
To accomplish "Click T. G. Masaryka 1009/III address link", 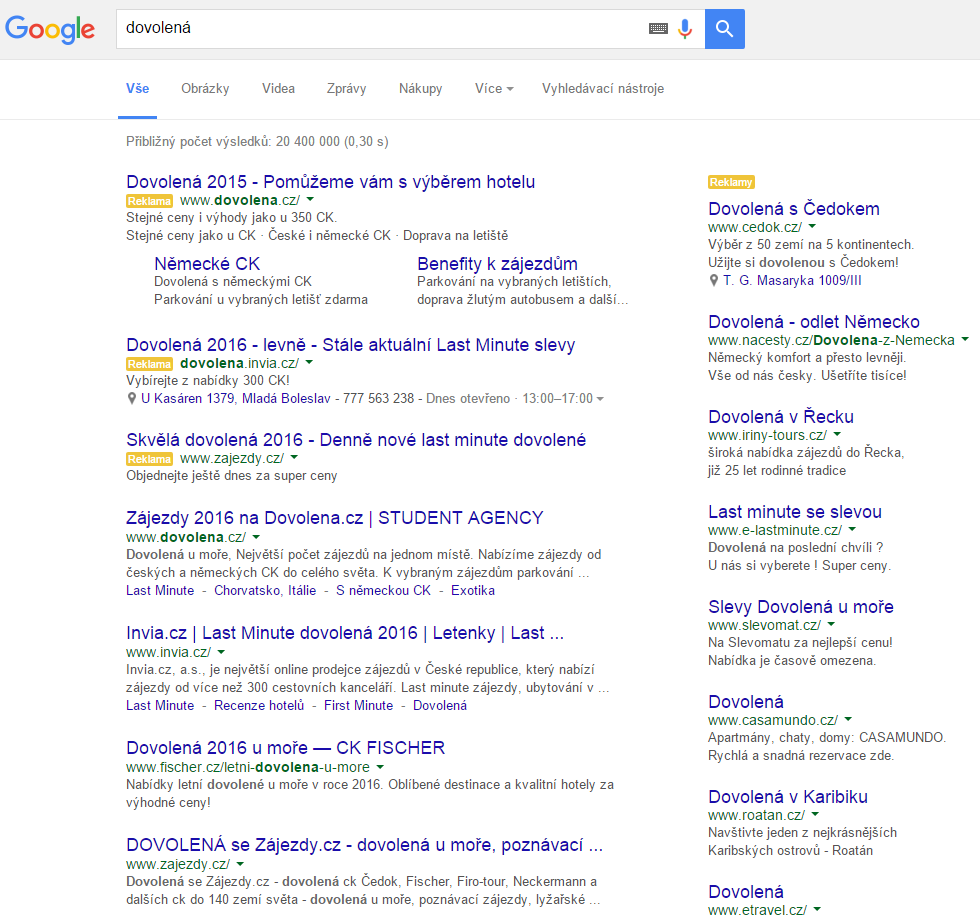I will click(x=792, y=281).
